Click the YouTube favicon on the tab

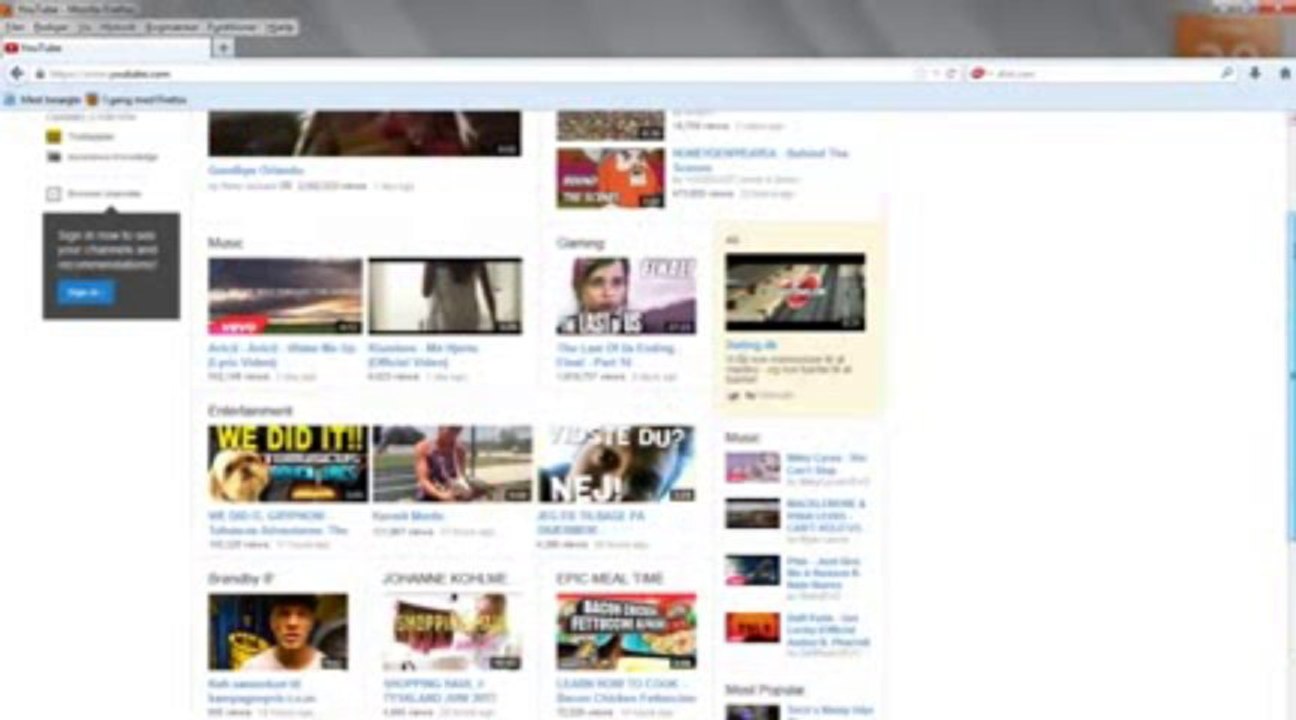(x=11, y=48)
